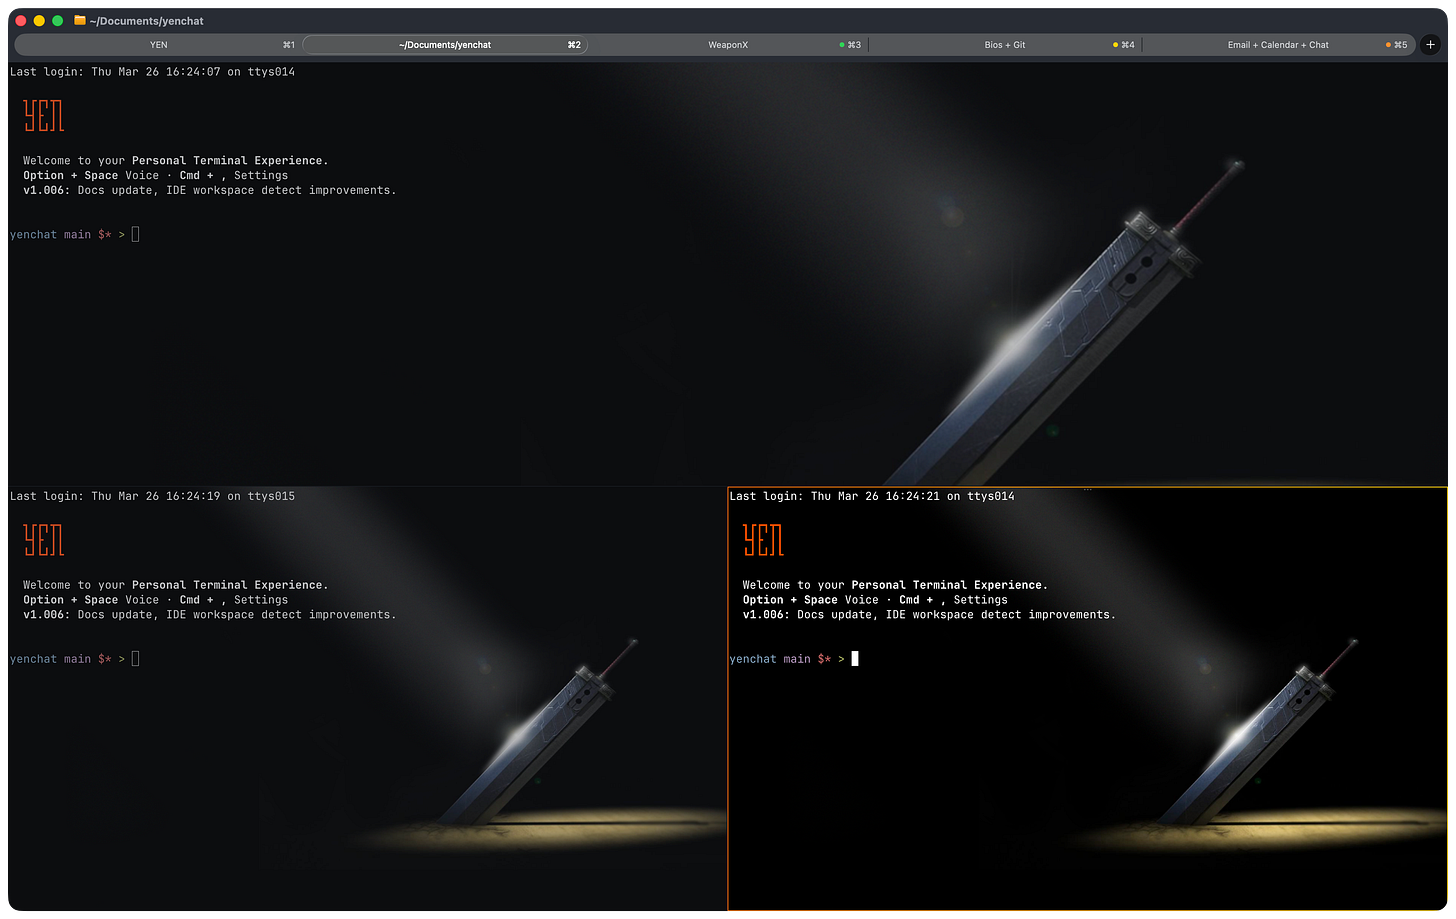Click the red close window button
1456x919 pixels.
(21, 21)
